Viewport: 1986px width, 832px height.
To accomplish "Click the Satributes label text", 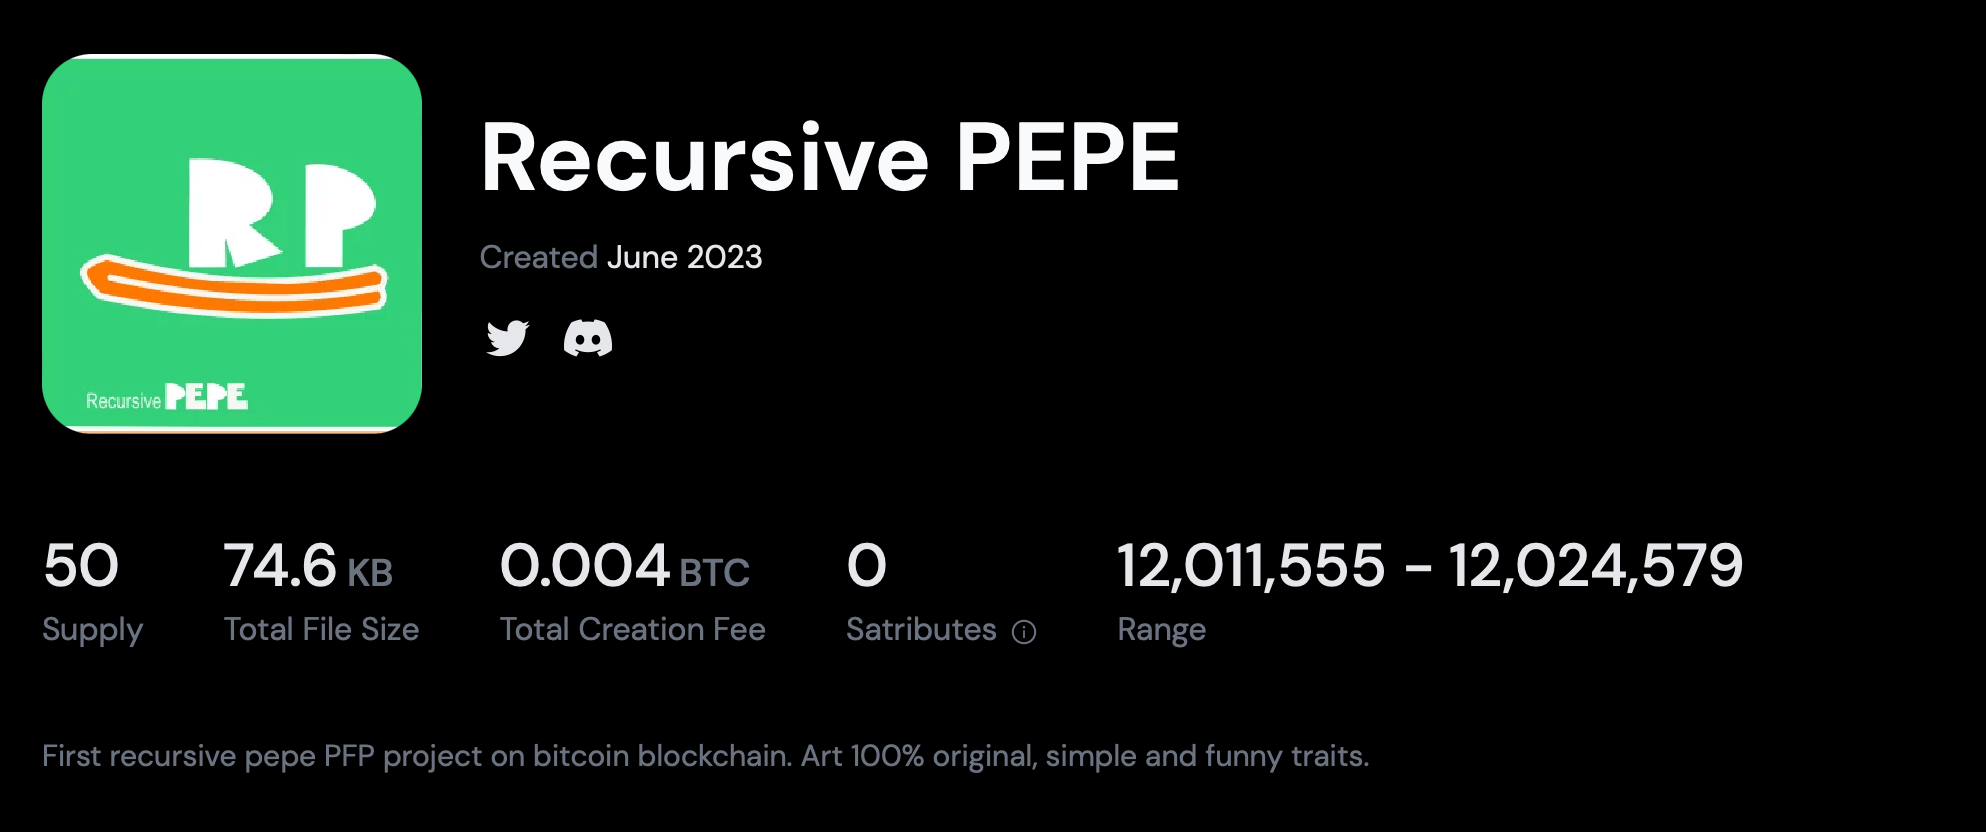I will tap(921, 630).
